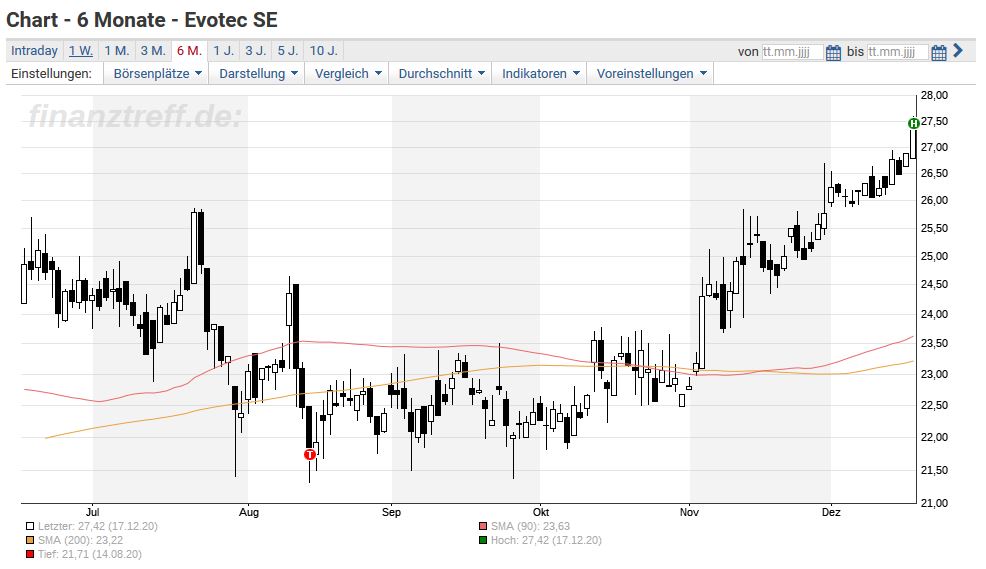
Task: Click the 'Dez' x-axis label
Action: coord(831,512)
